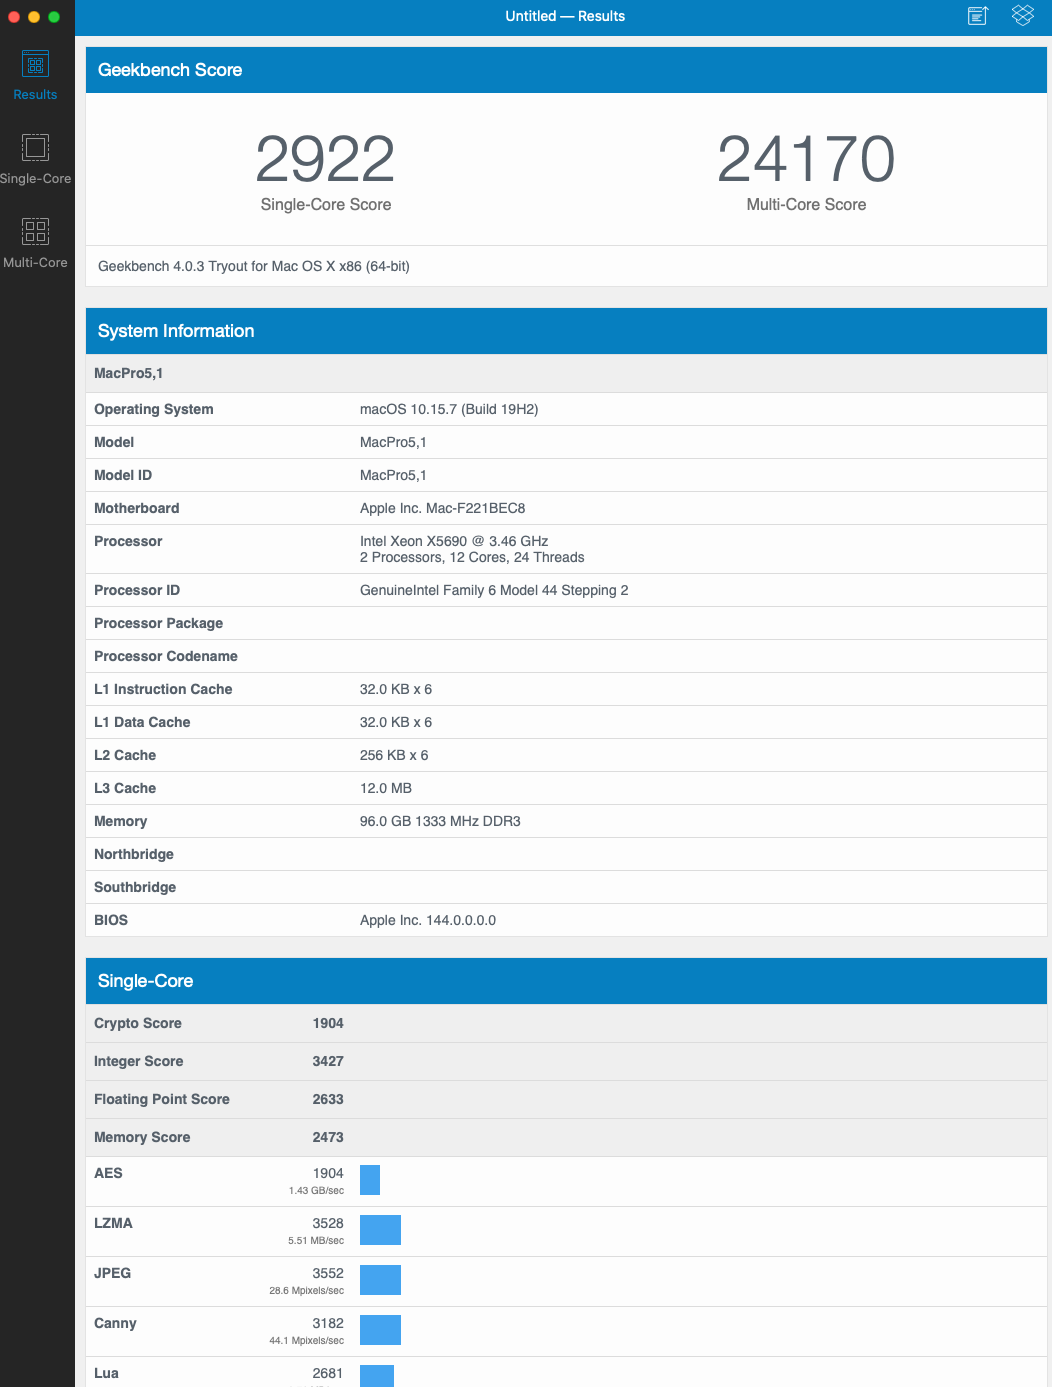Image resolution: width=1052 pixels, height=1387 pixels.
Task: Click the JPEG 28.6 Mpixels/sec rate
Action: point(306,1291)
